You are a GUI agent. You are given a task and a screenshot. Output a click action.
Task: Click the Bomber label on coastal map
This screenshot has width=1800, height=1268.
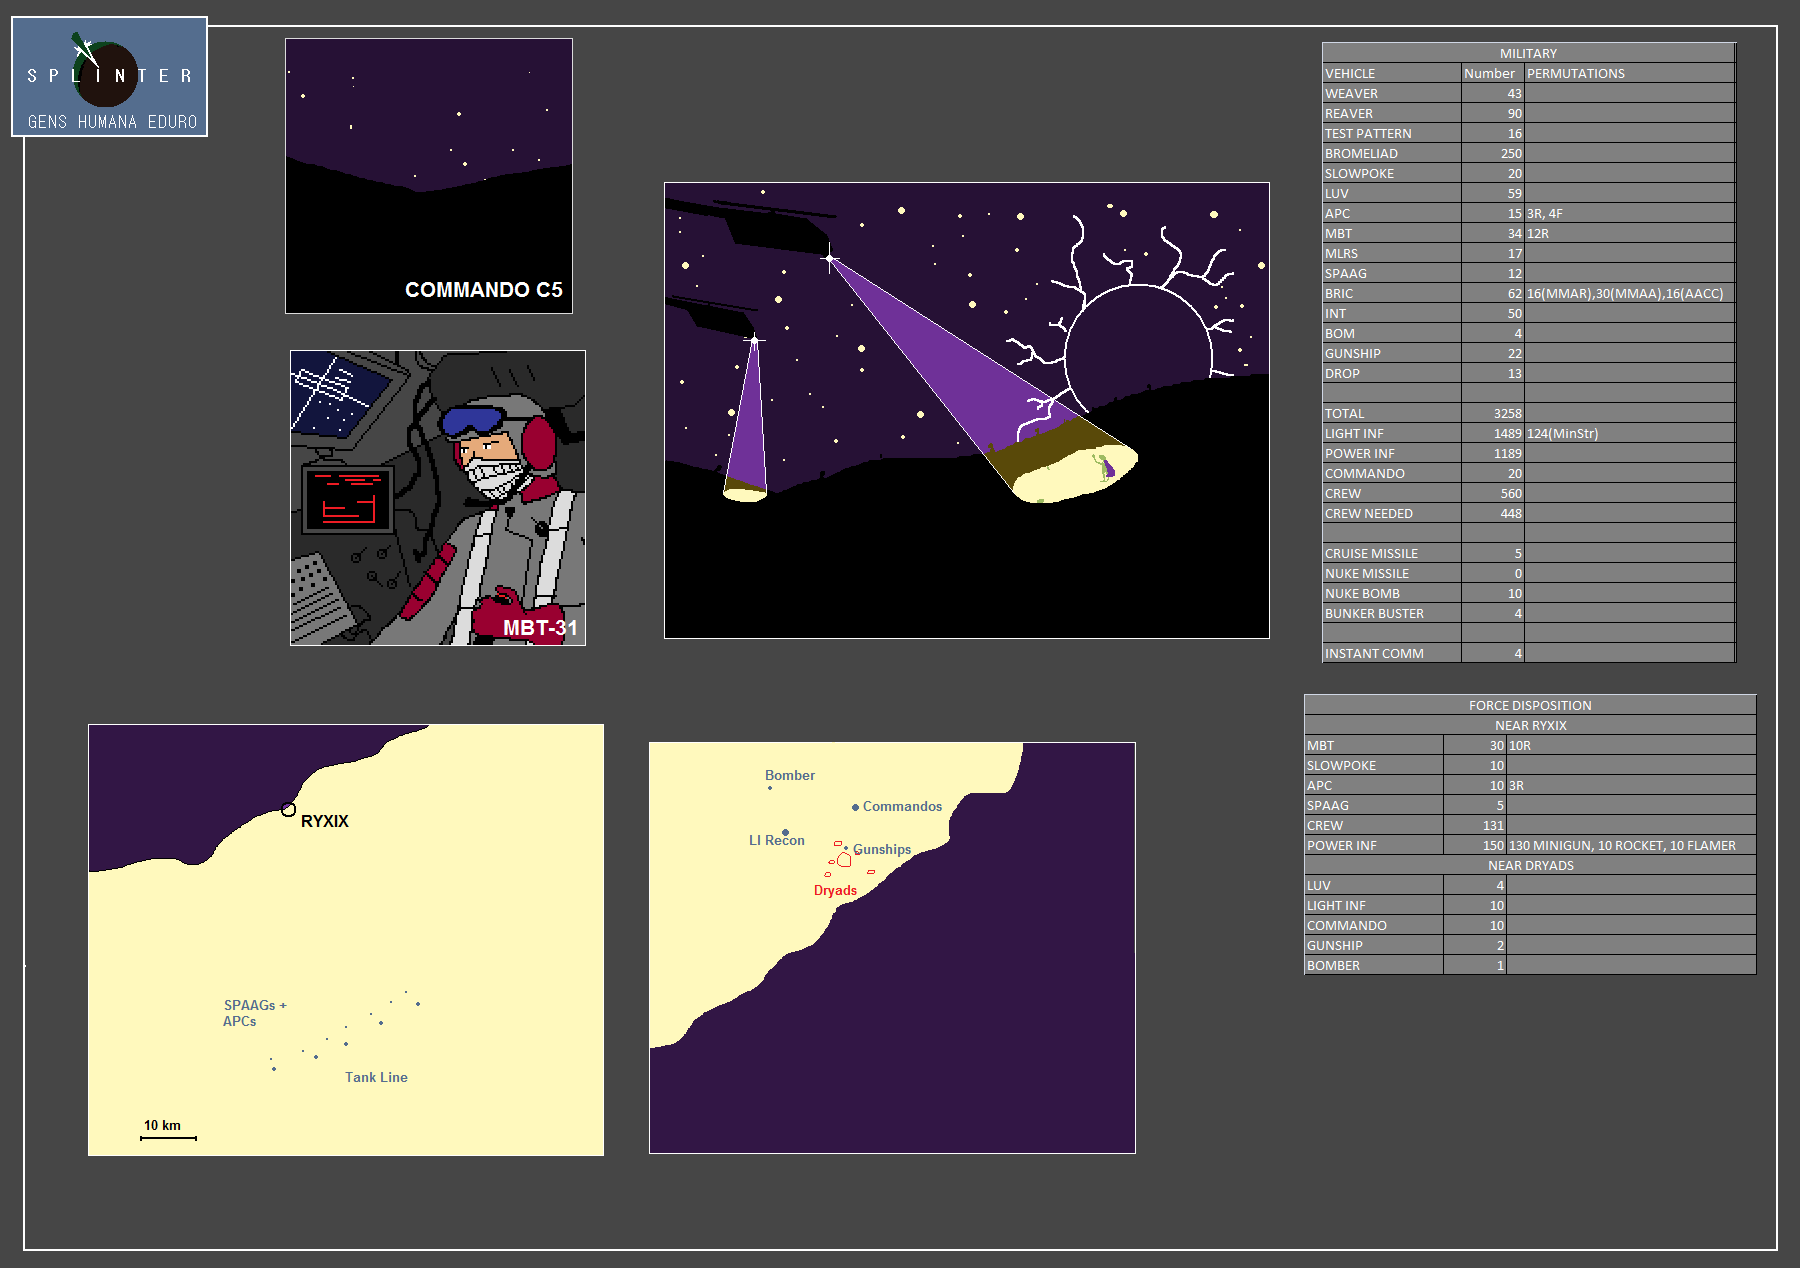pyautogui.click(x=789, y=775)
